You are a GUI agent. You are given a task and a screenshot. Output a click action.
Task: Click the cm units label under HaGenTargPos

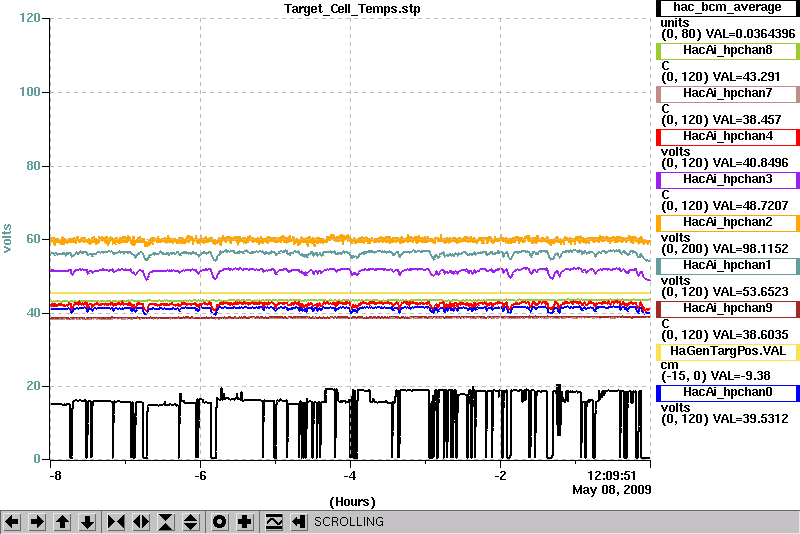point(669,365)
